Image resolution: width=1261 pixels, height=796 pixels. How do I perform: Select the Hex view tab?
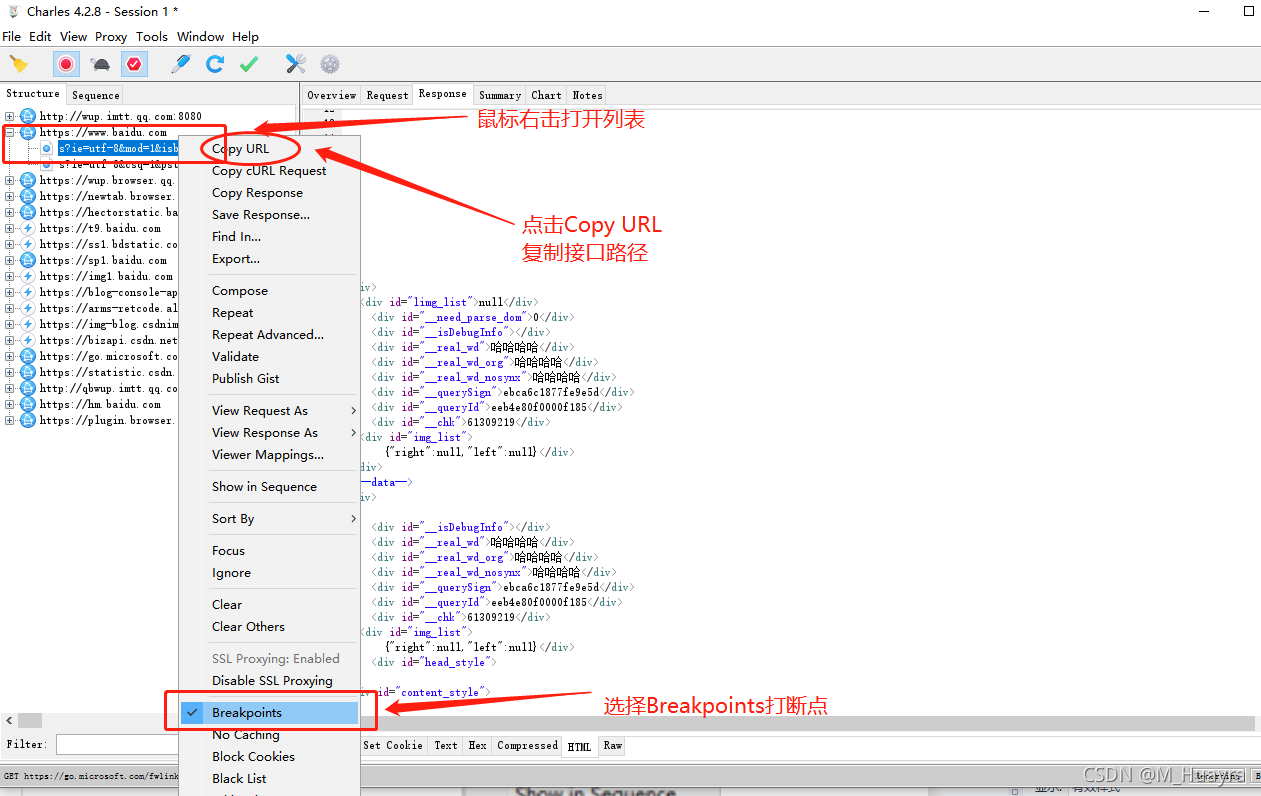(477, 746)
